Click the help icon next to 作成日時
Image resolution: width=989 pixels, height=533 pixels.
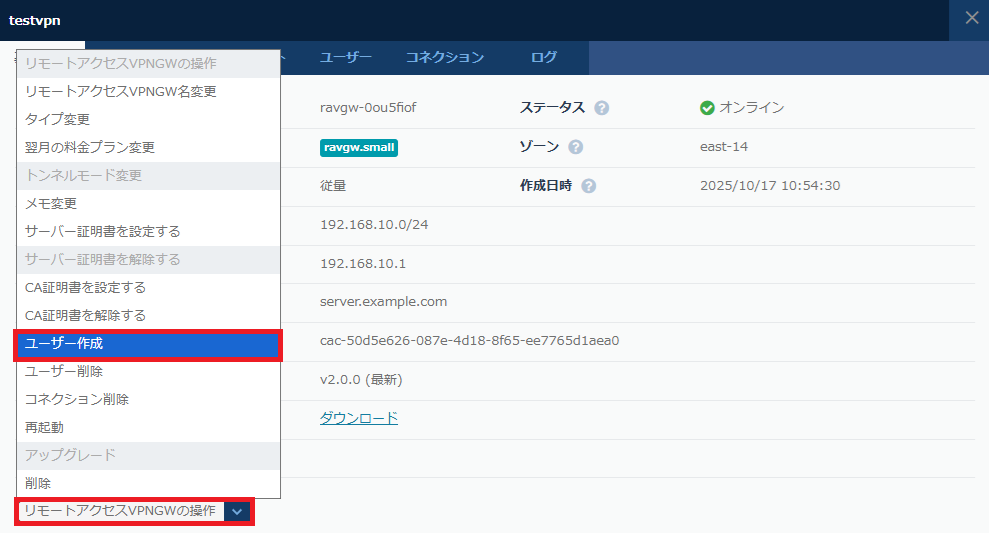point(588,186)
